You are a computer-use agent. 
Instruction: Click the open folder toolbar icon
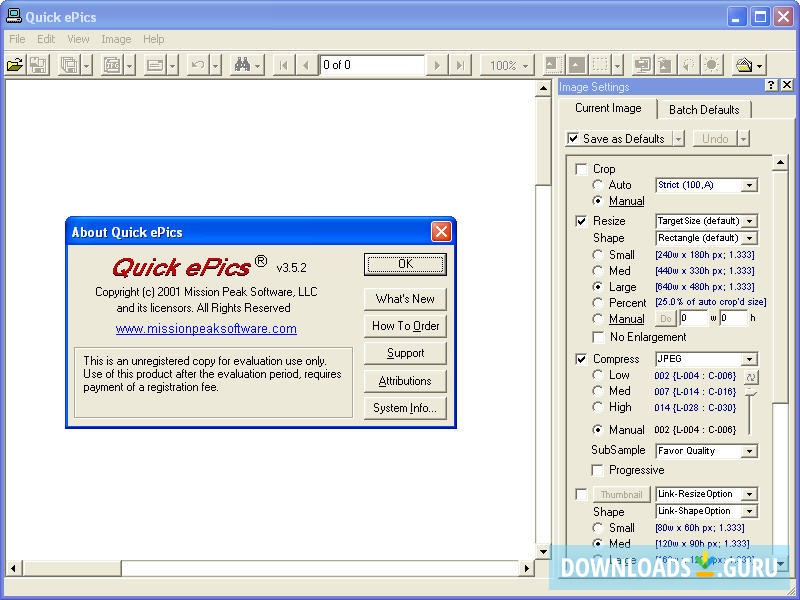[15, 65]
